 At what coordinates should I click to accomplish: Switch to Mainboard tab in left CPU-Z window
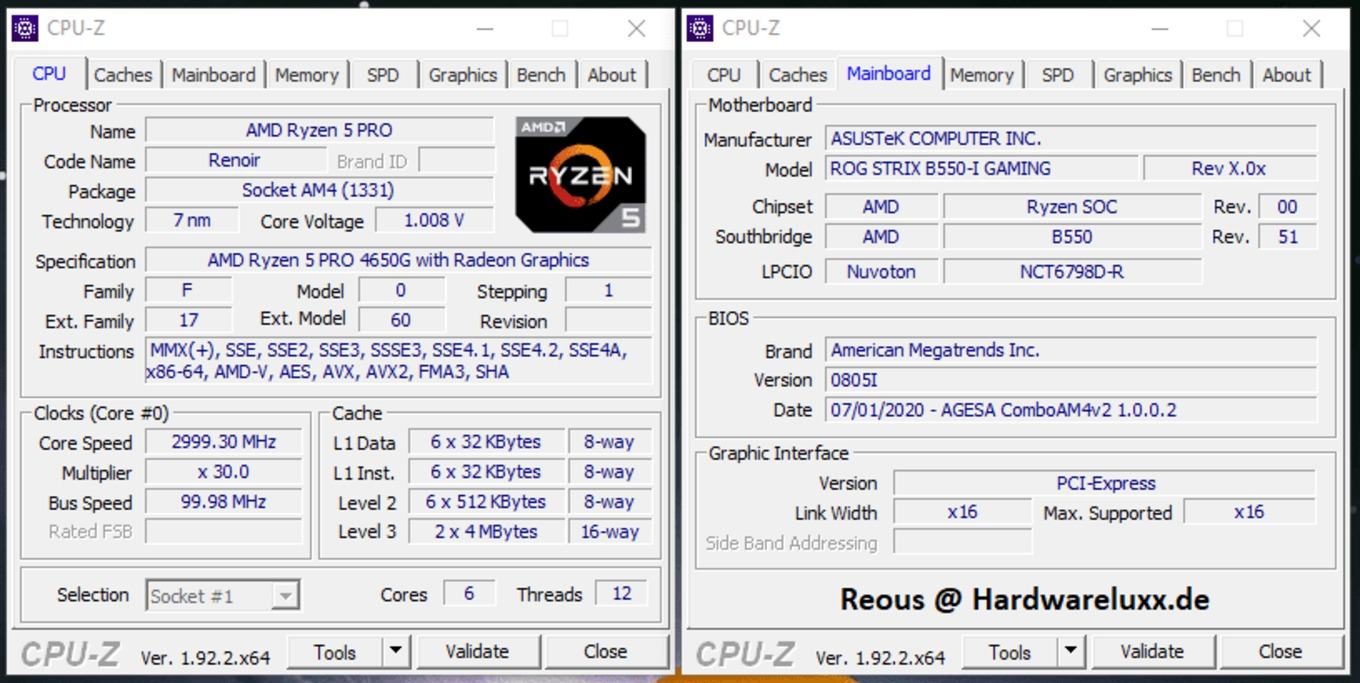coord(213,75)
